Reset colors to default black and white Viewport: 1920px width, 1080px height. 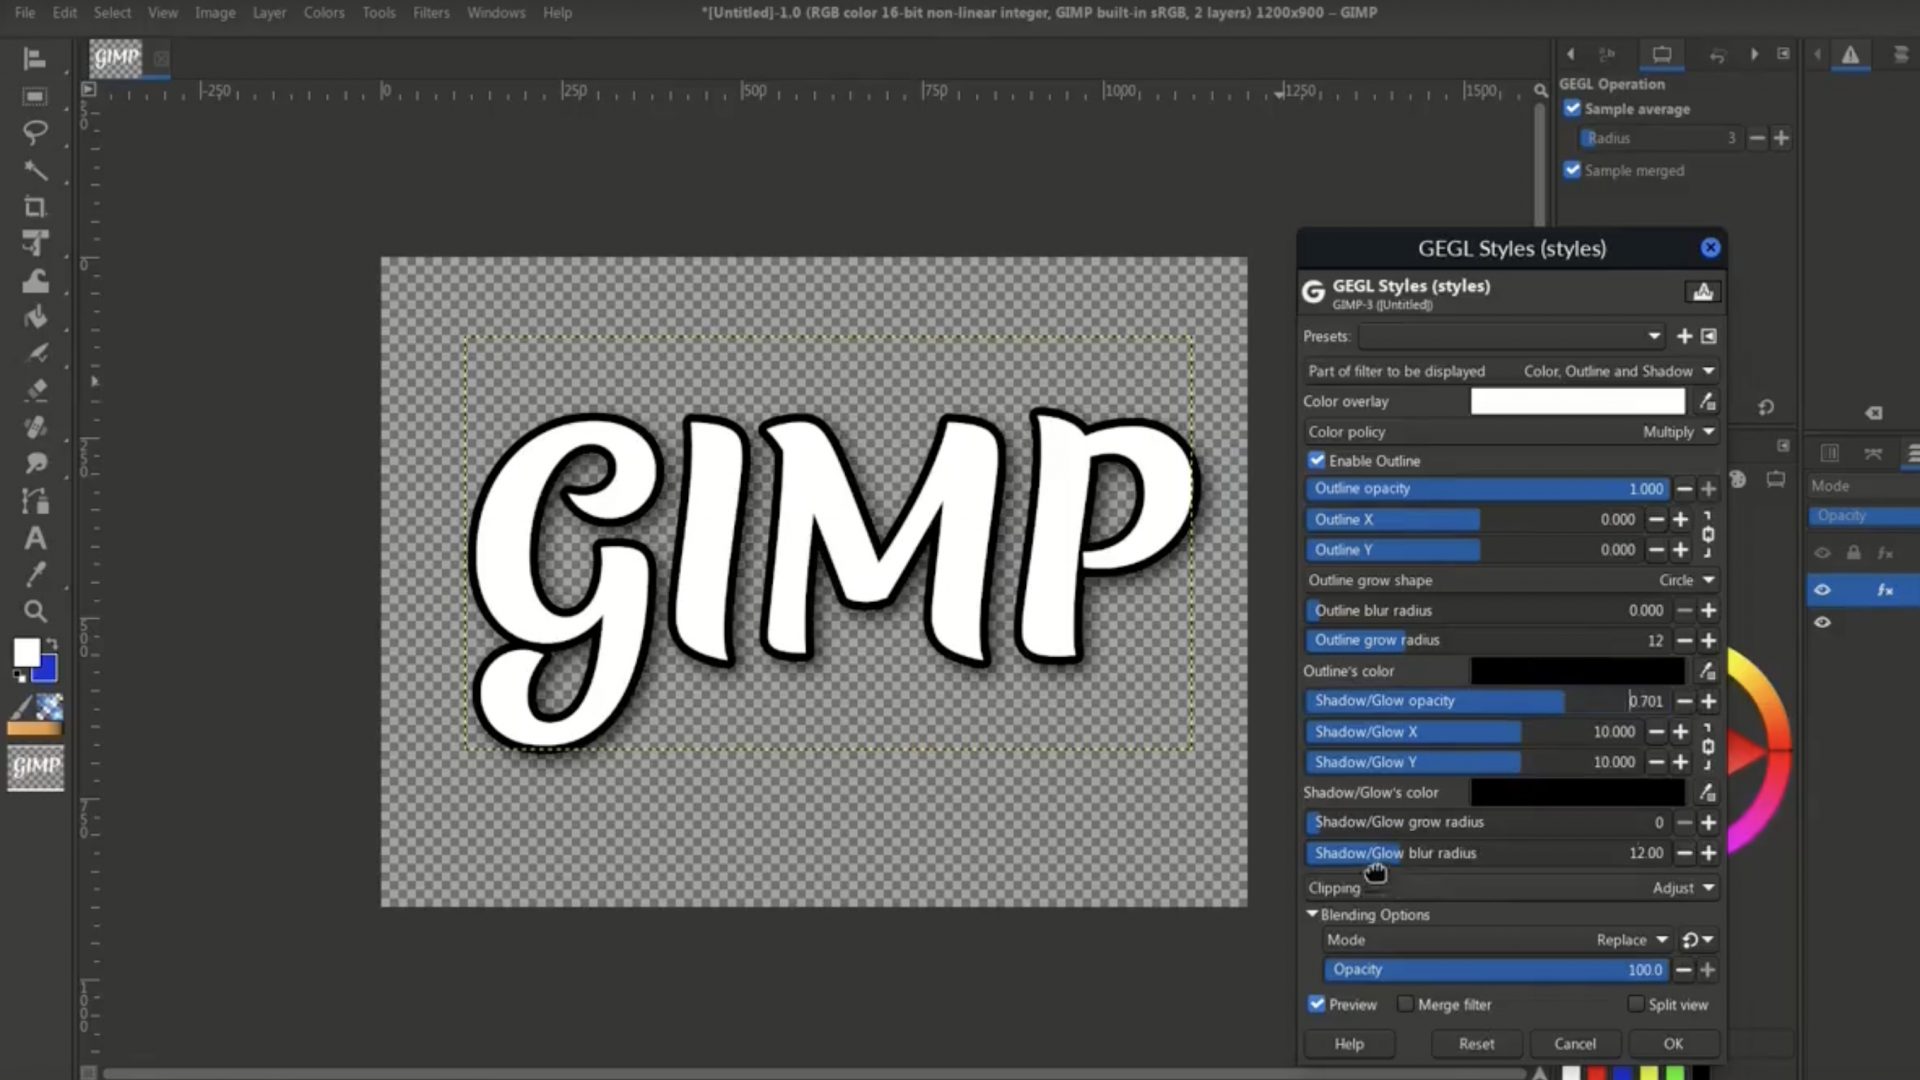(19, 677)
